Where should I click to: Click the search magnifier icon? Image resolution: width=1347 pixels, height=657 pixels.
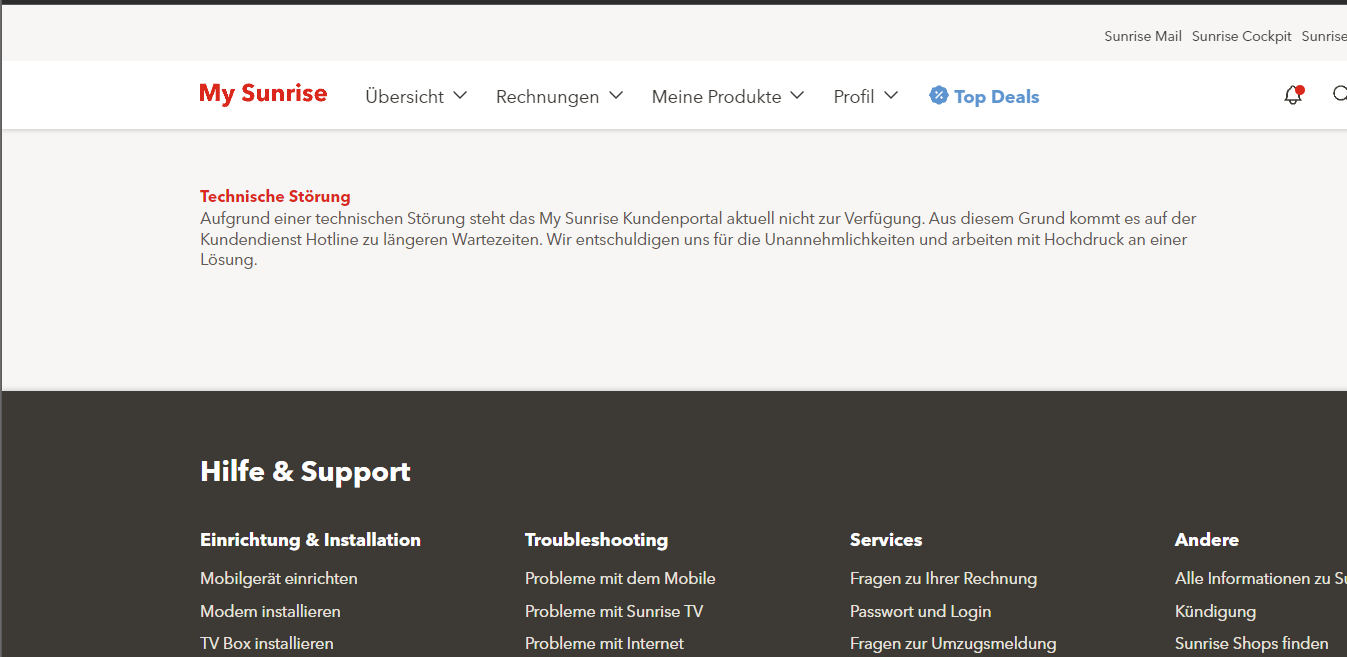coord(1340,94)
